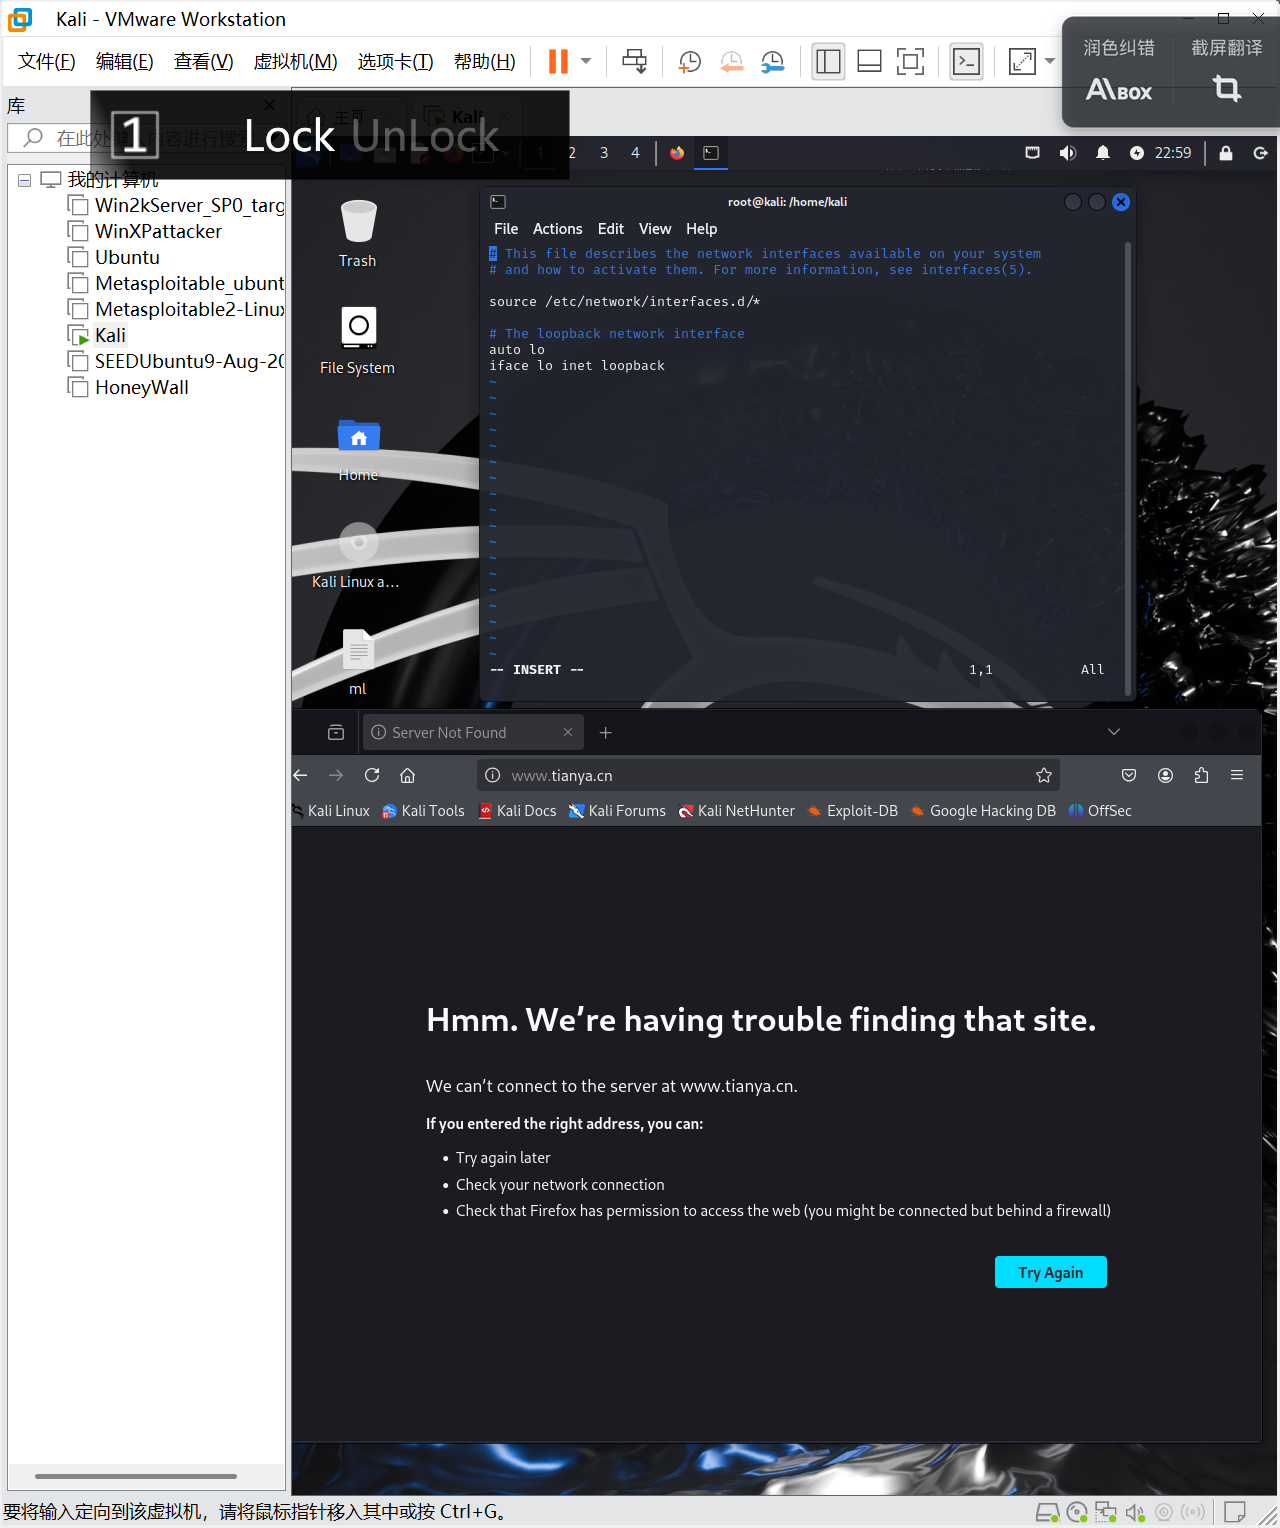Select HoneyWall in the library
The image size is (1280, 1528).
coord(129,387)
